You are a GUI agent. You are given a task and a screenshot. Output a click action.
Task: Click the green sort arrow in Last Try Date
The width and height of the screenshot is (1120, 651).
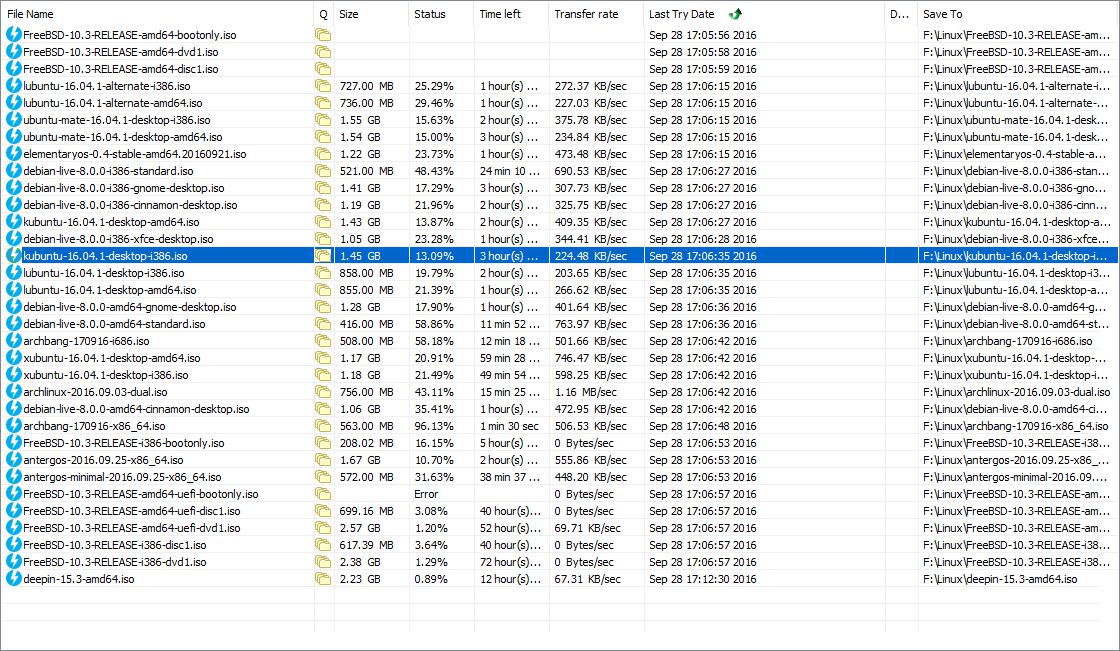(735, 14)
